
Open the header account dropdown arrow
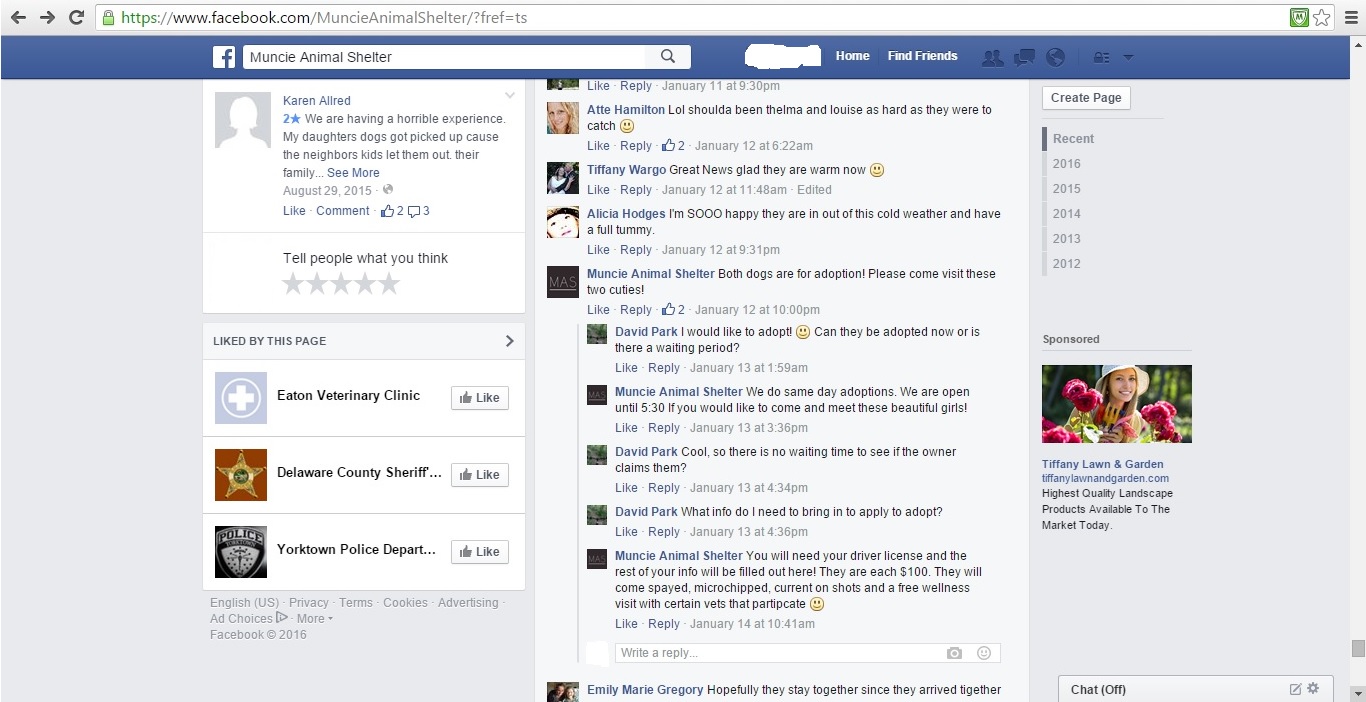point(1128,57)
